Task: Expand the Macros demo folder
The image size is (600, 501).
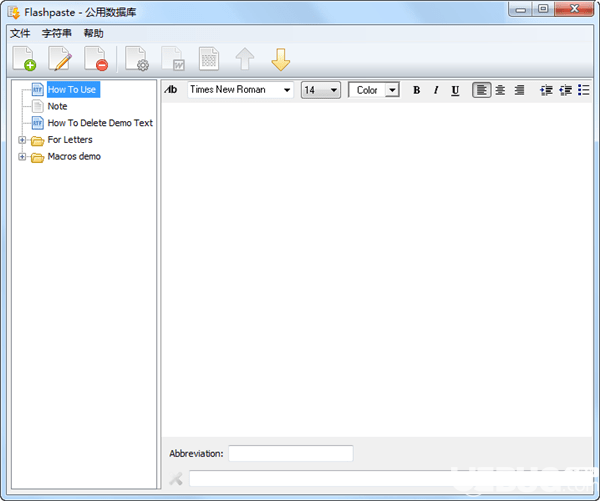Action: 22,157
